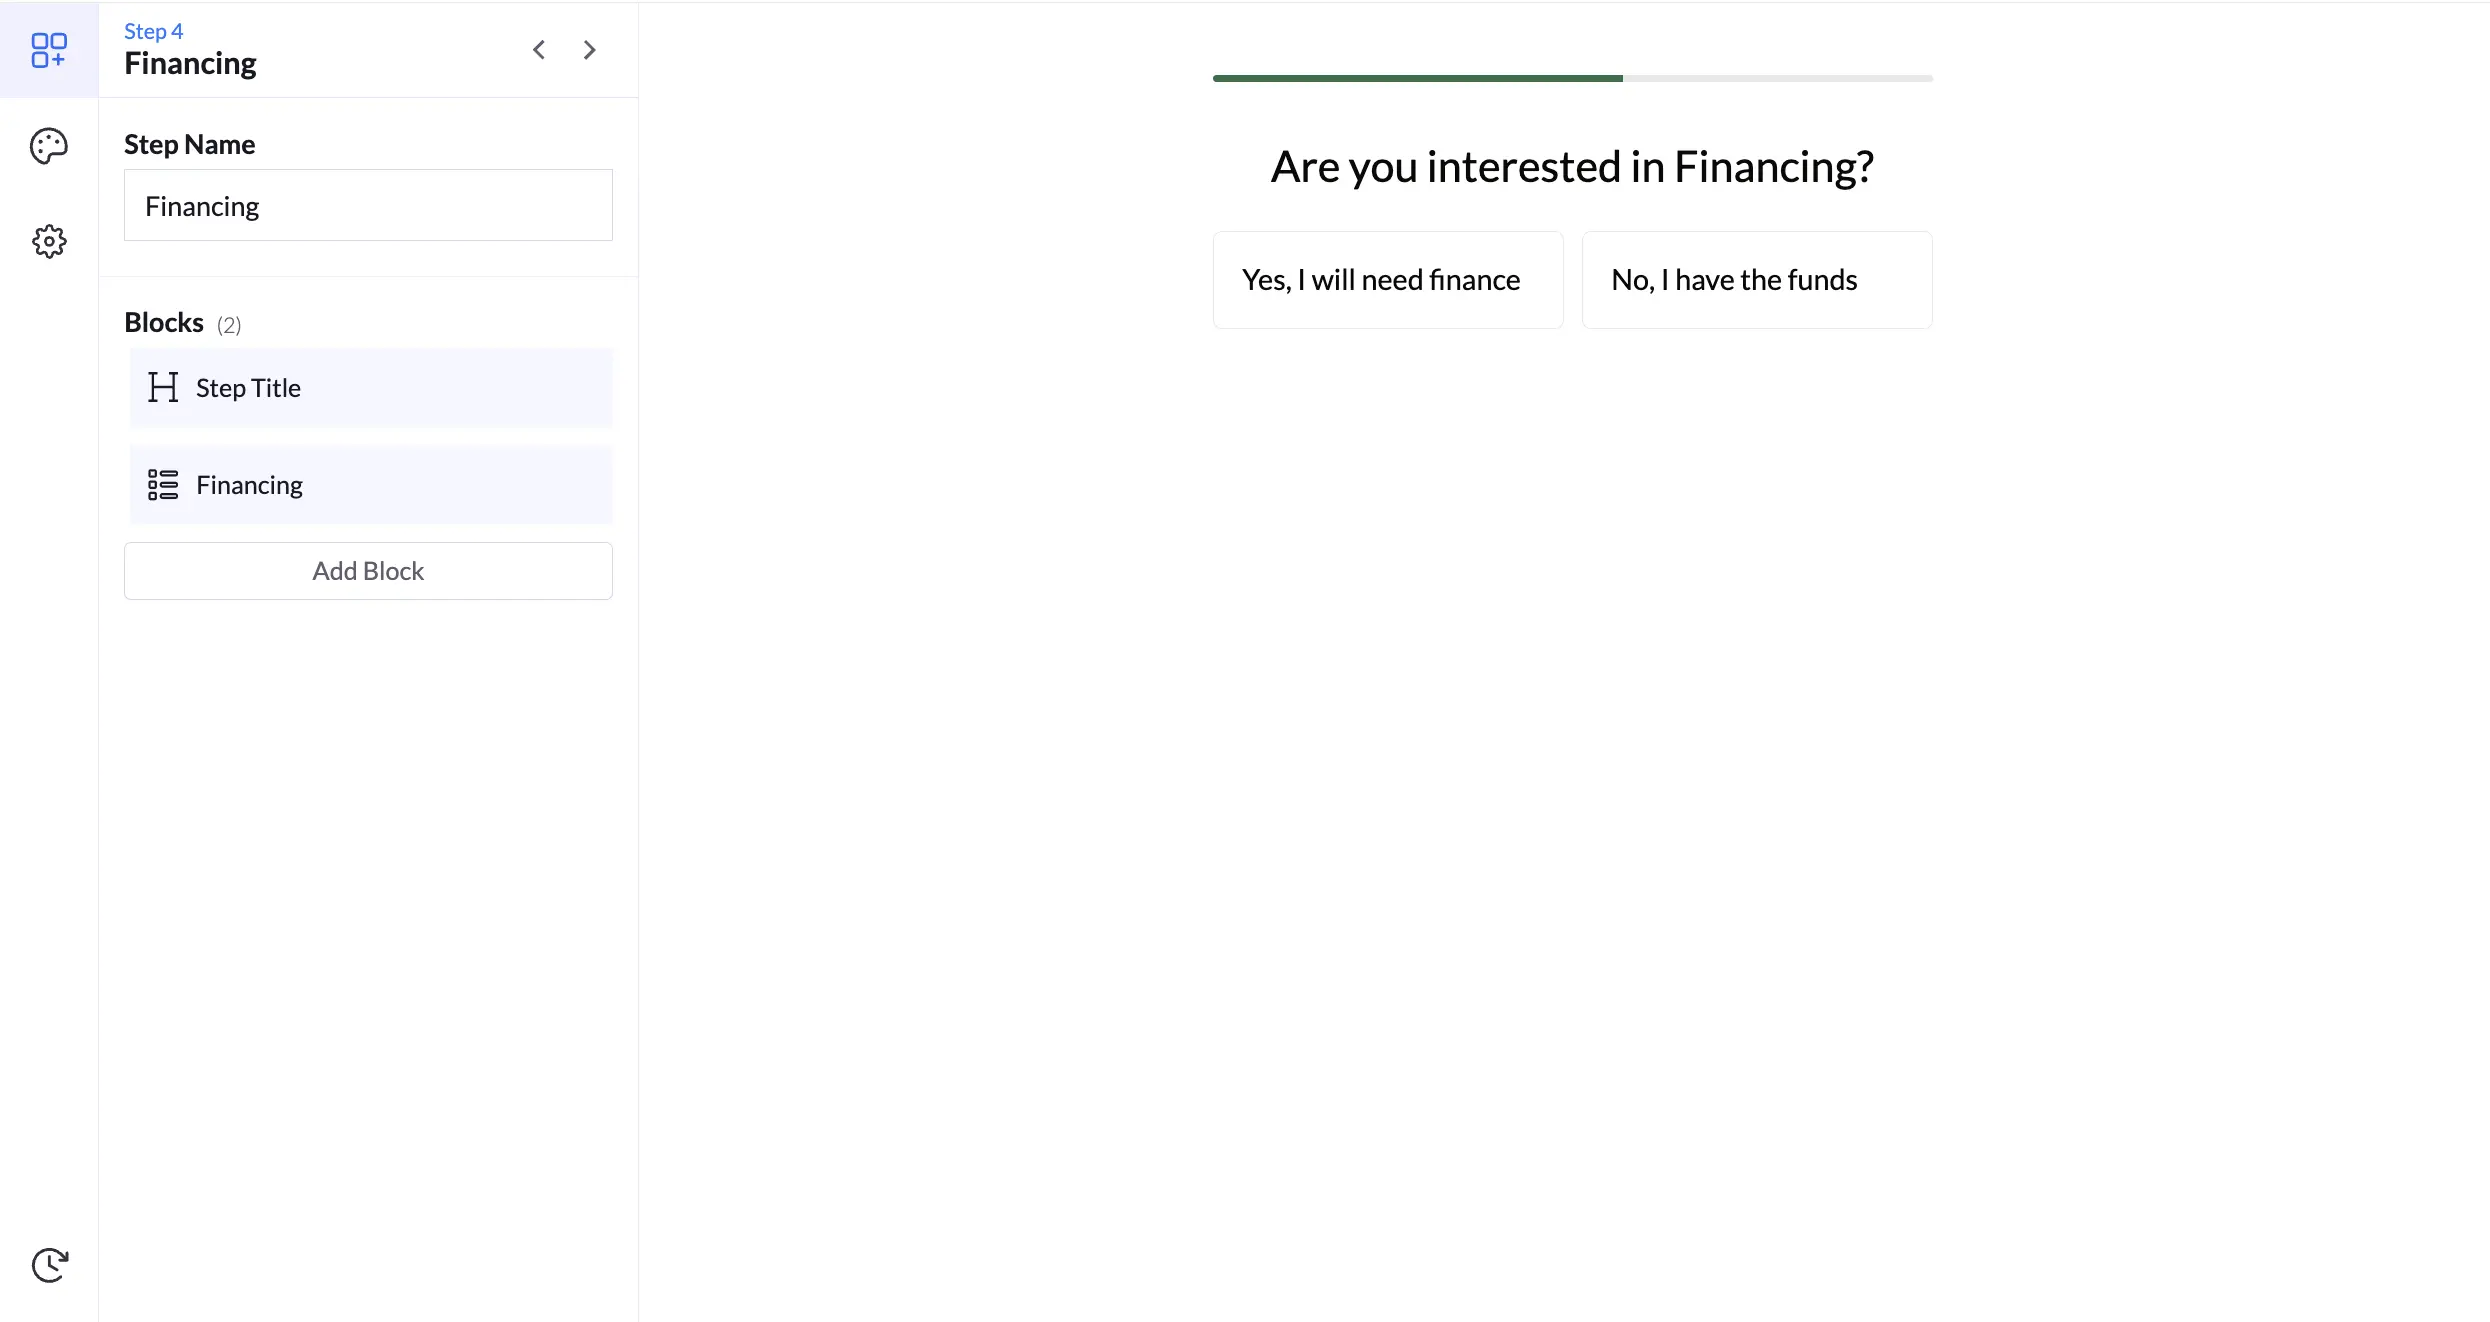Click the Blocks section heading

pyautogui.click(x=164, y=323)
